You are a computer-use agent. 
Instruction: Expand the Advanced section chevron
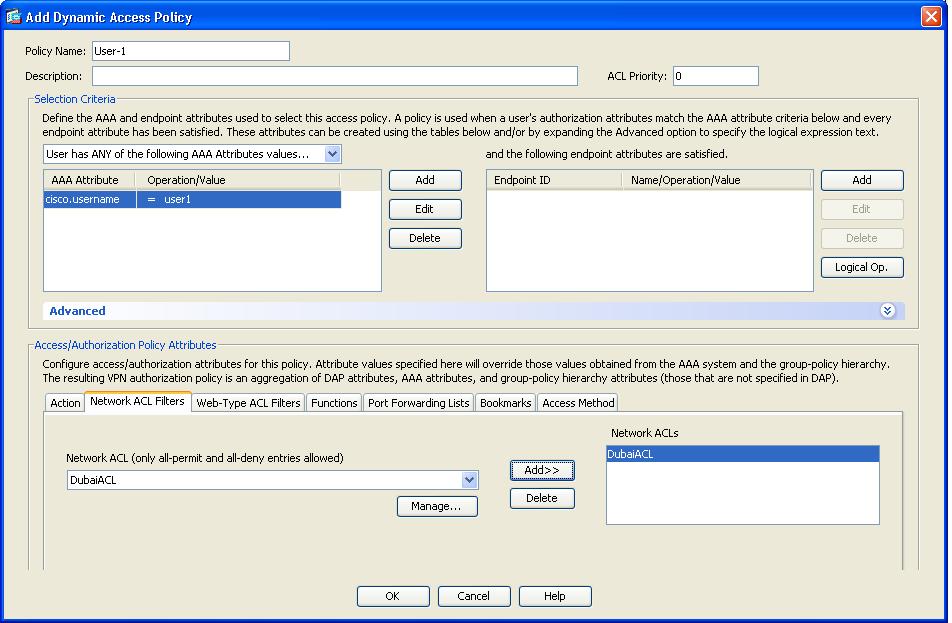(888, 311)
